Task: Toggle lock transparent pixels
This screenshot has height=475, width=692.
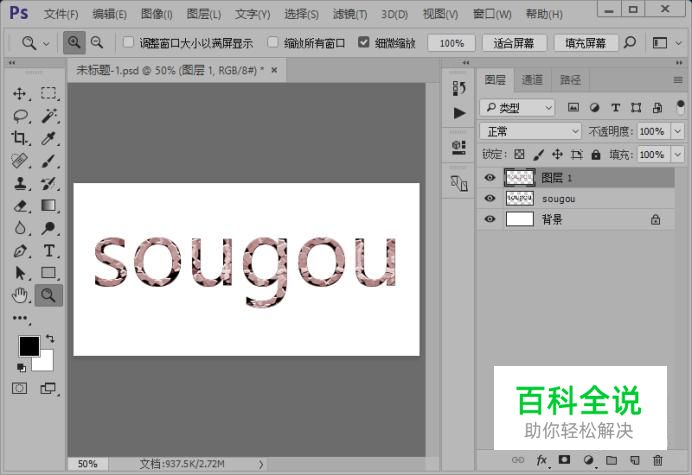Action: [x=519, y=154]
